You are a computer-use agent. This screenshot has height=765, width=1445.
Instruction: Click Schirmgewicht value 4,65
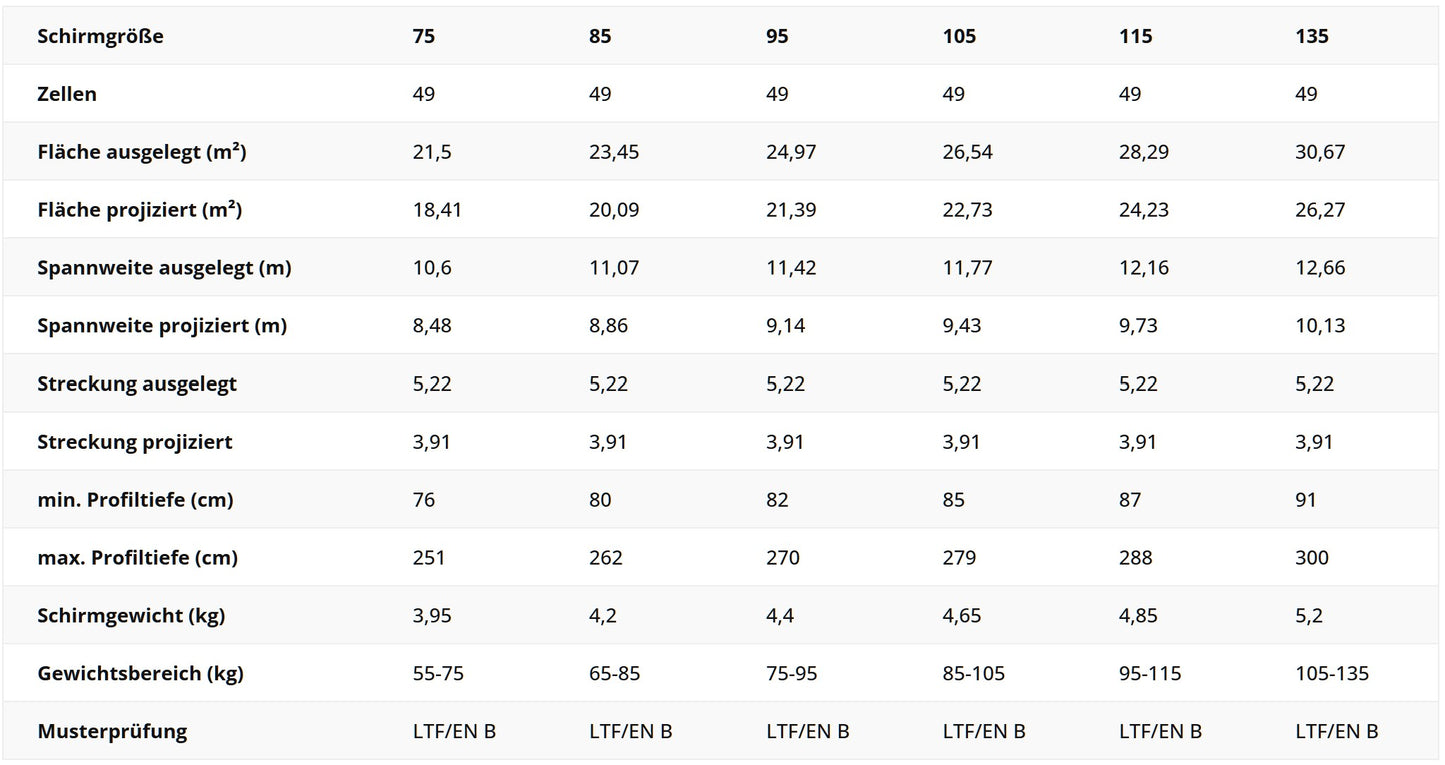[962, 617]
